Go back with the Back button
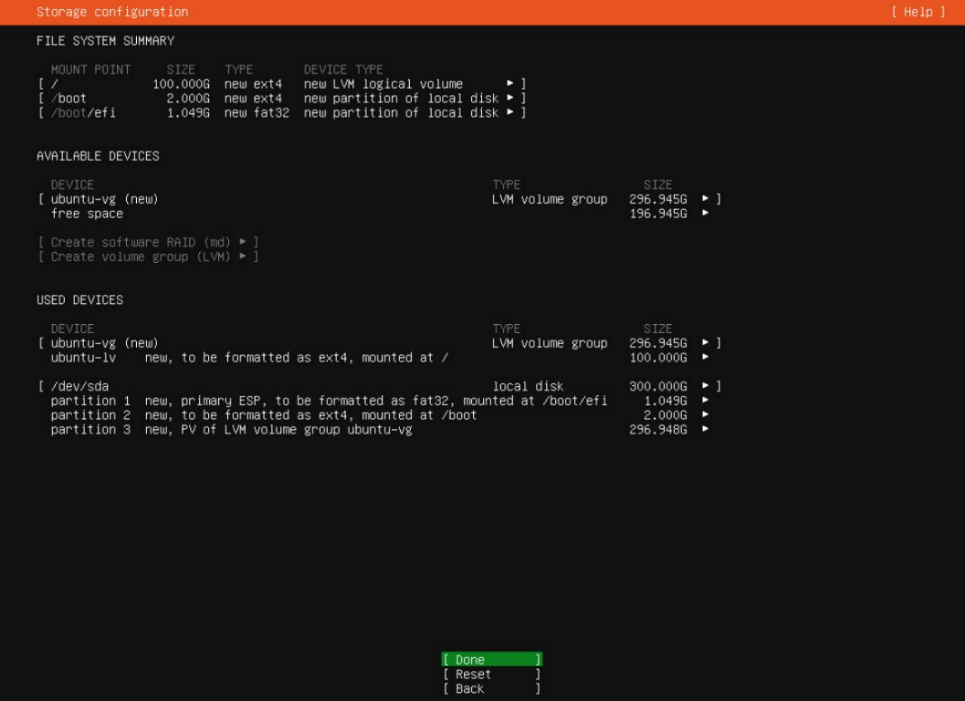This screenshot has height=701, width=965. pyautogui.click(x=491, y=689)
